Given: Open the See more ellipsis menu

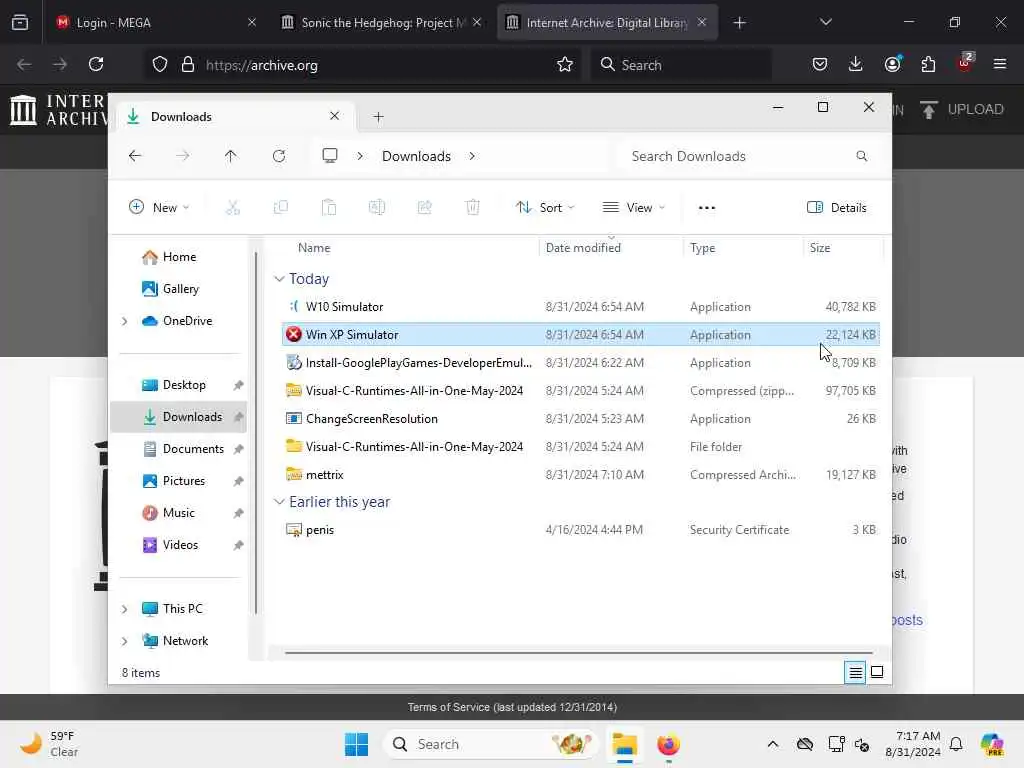Looking at the screenshot, I should tap(707, 208).
